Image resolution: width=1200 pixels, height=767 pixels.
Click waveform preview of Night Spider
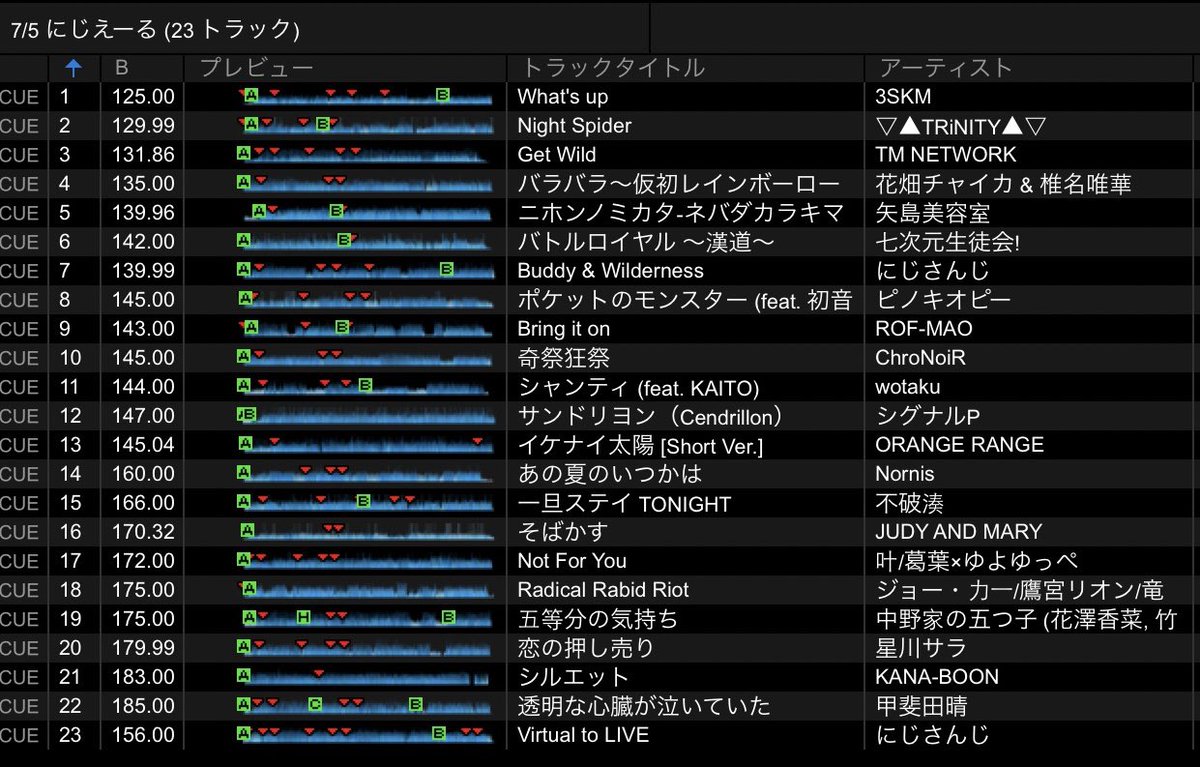(x=366, y=126)
